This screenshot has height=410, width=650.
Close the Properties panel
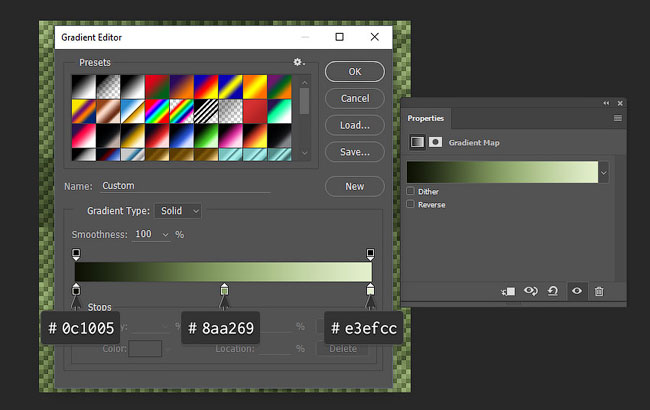coord(620,103)
